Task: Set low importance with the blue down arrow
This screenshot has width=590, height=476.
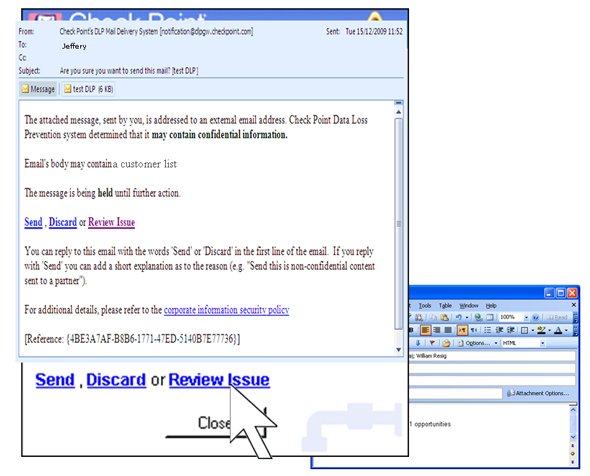Action: [x=418, y=343]
